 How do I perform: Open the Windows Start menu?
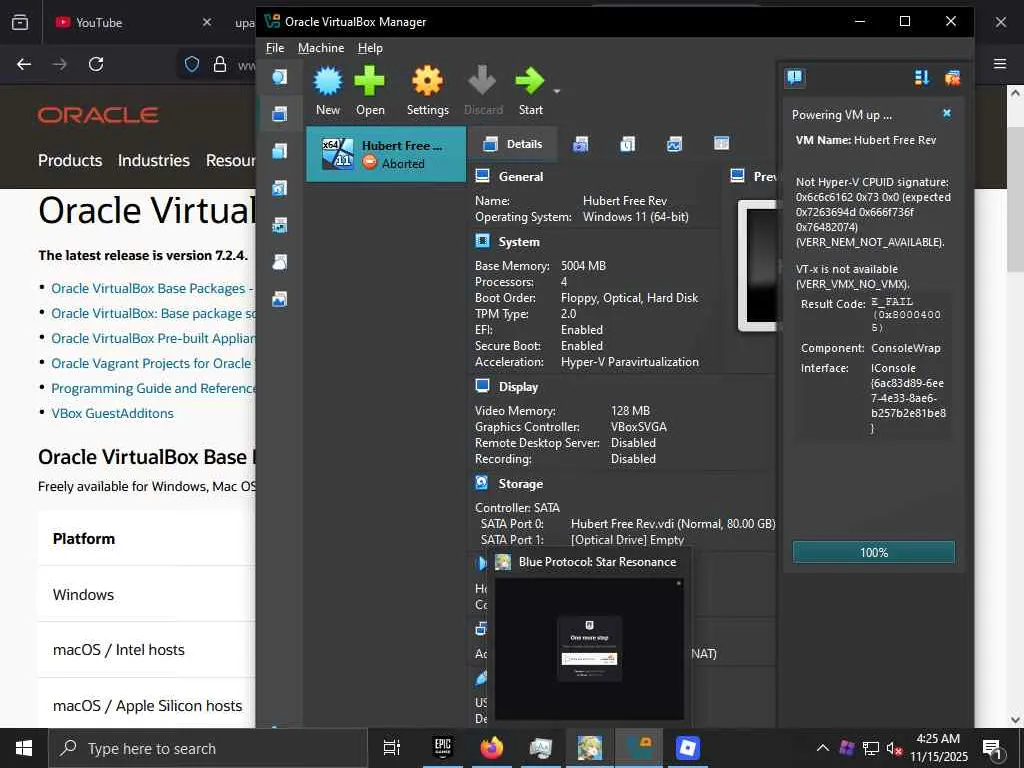point(24,748)
